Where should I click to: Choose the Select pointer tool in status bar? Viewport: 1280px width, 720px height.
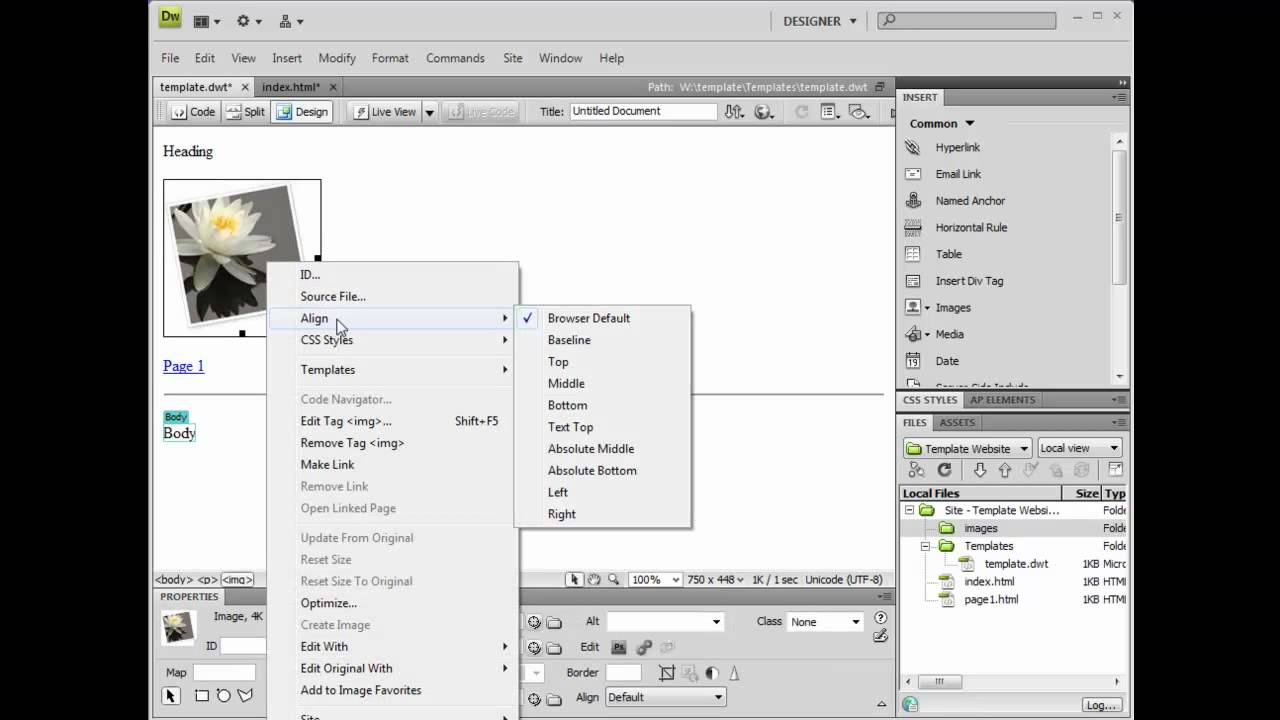point(575,579)
